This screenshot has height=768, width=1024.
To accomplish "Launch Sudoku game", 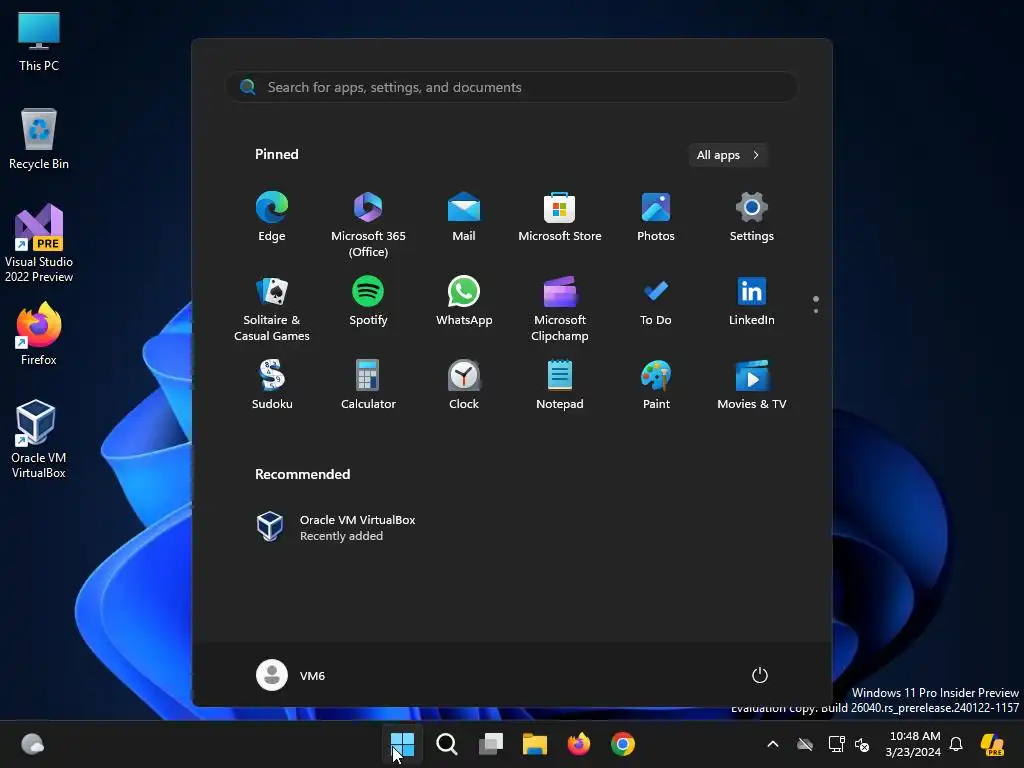I will coord(272,385).
